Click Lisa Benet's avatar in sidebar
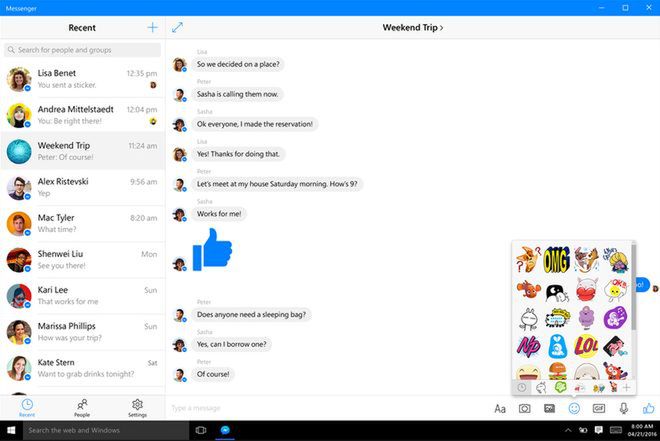The height and width of the screenshot is (441, 660). [19, 79]
